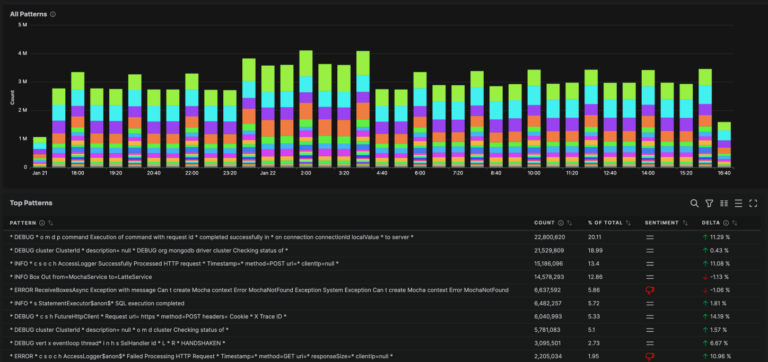The width and height of the screenshot is (768, 362).
Task: Open the column chooser grid icon
Action: [x=724, y=203]
